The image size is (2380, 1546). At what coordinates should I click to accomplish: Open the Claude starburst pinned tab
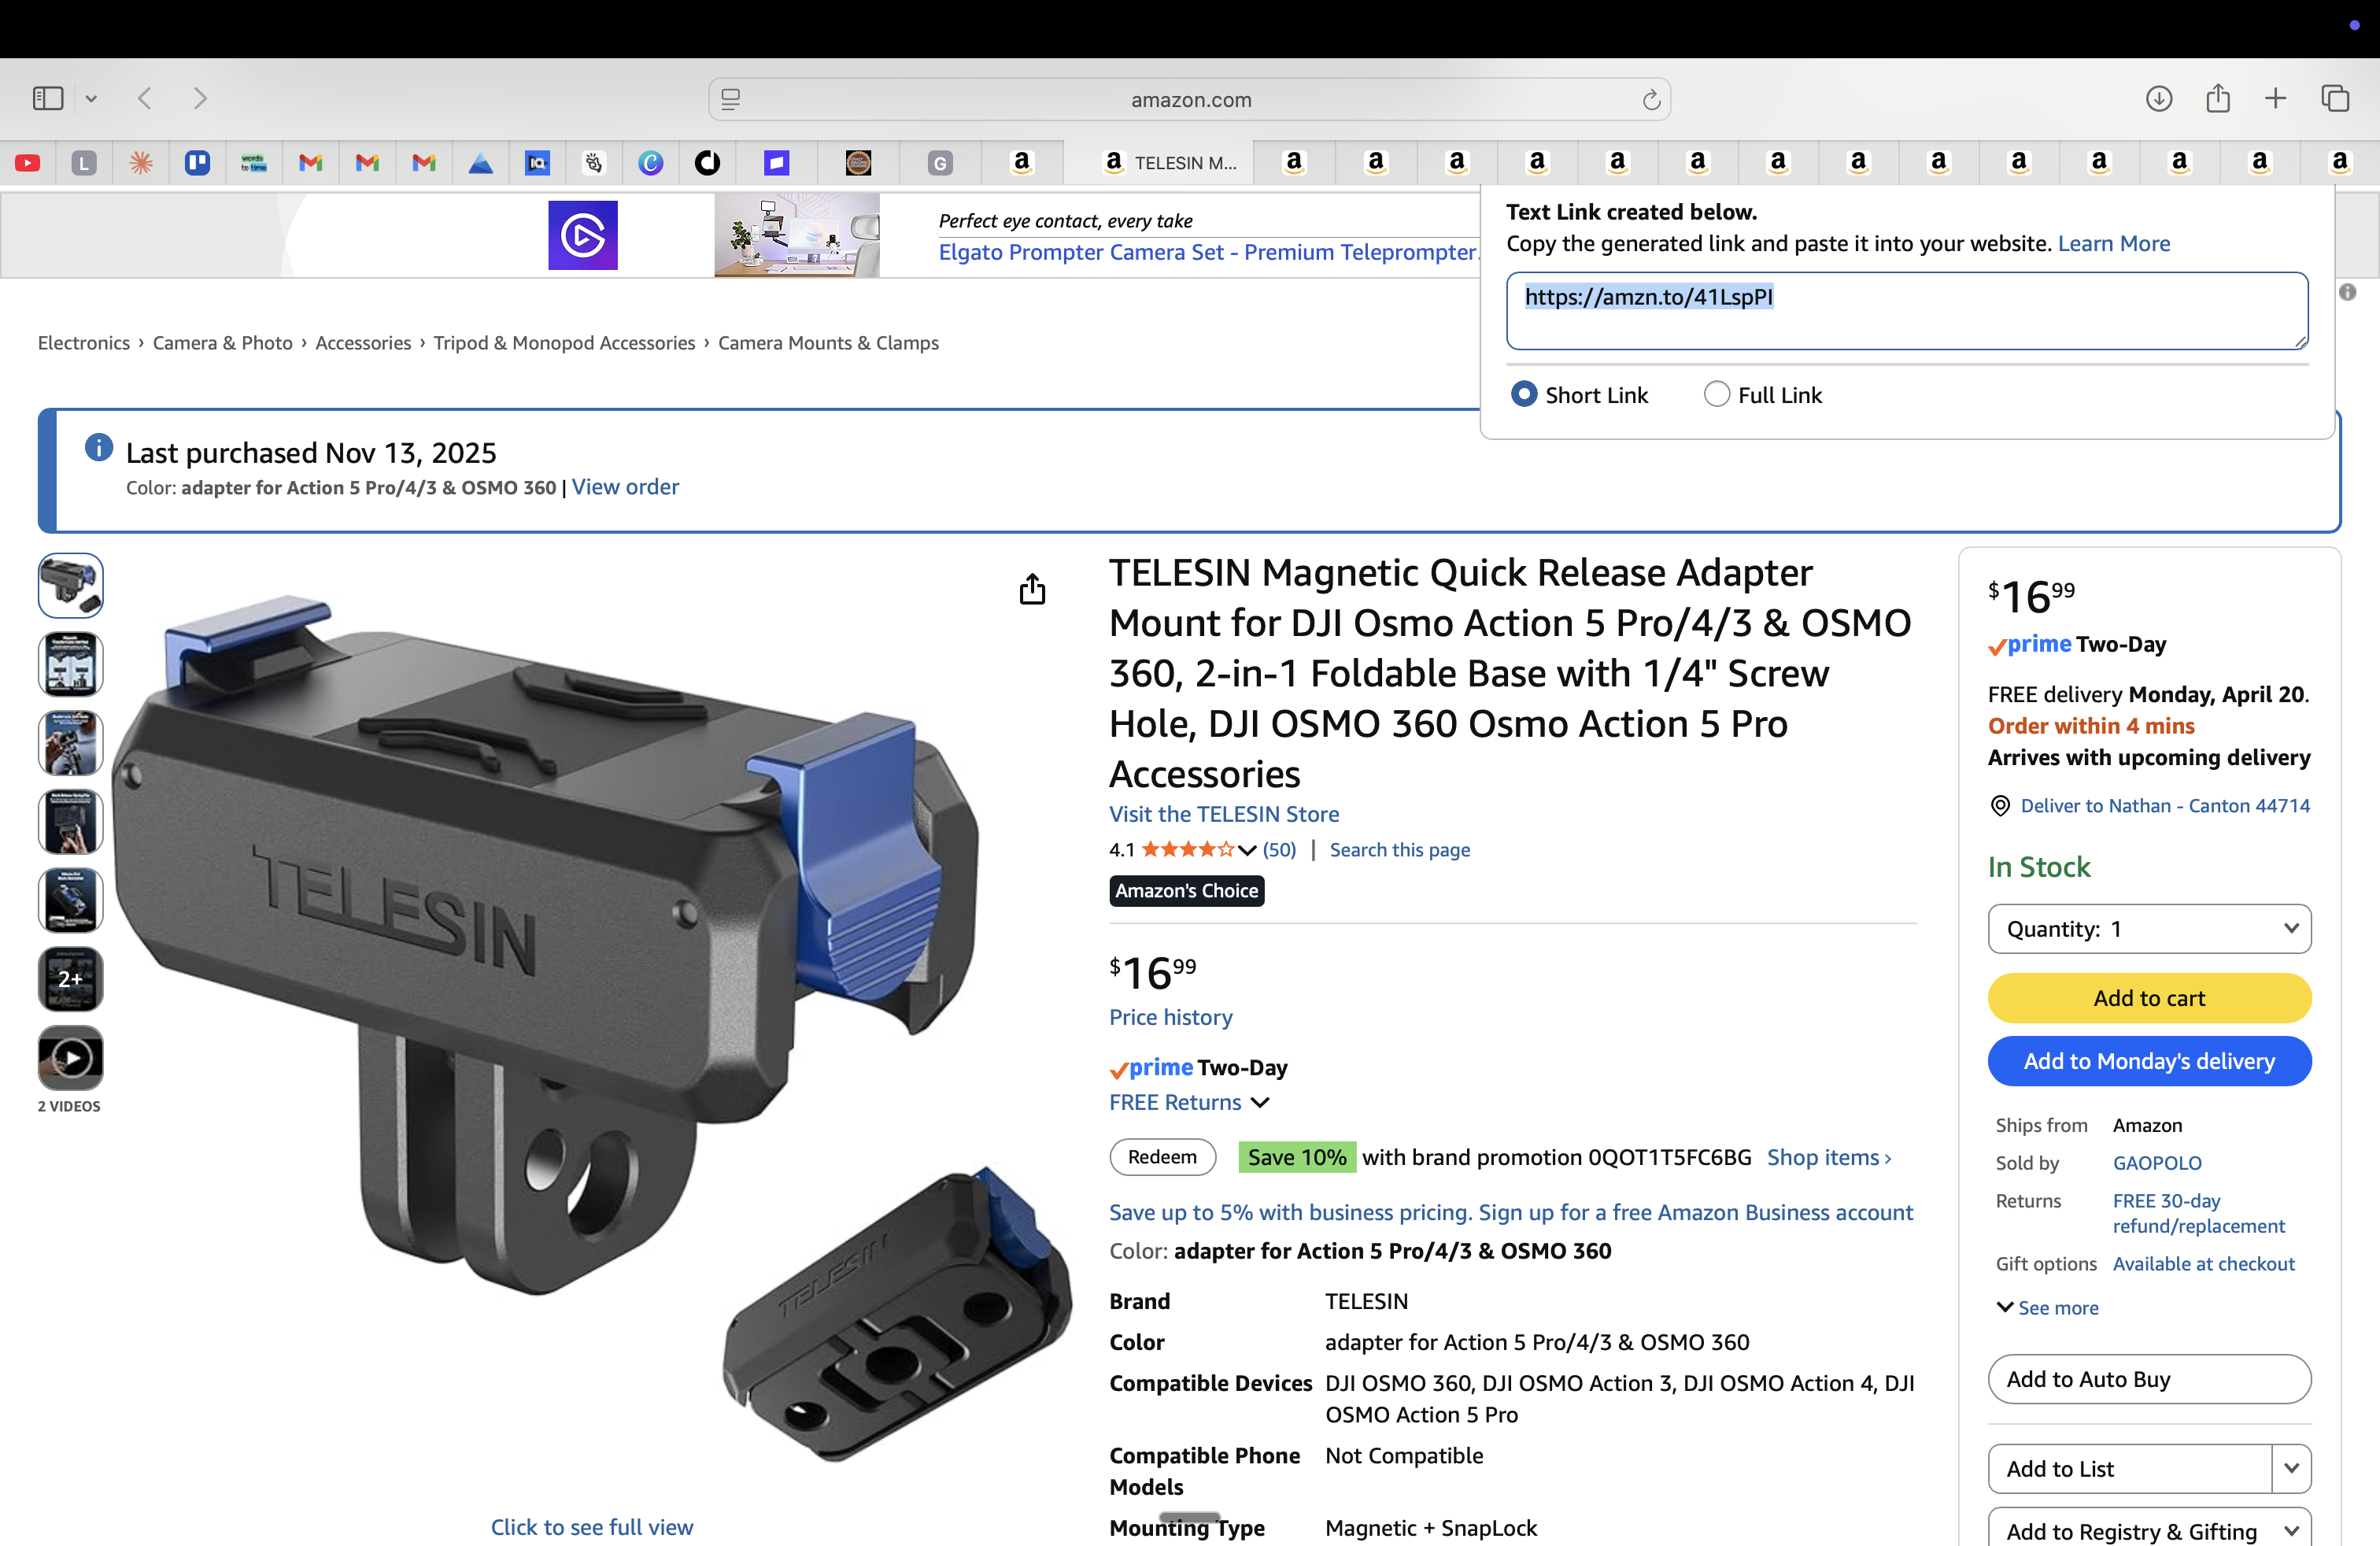[141, 162]
